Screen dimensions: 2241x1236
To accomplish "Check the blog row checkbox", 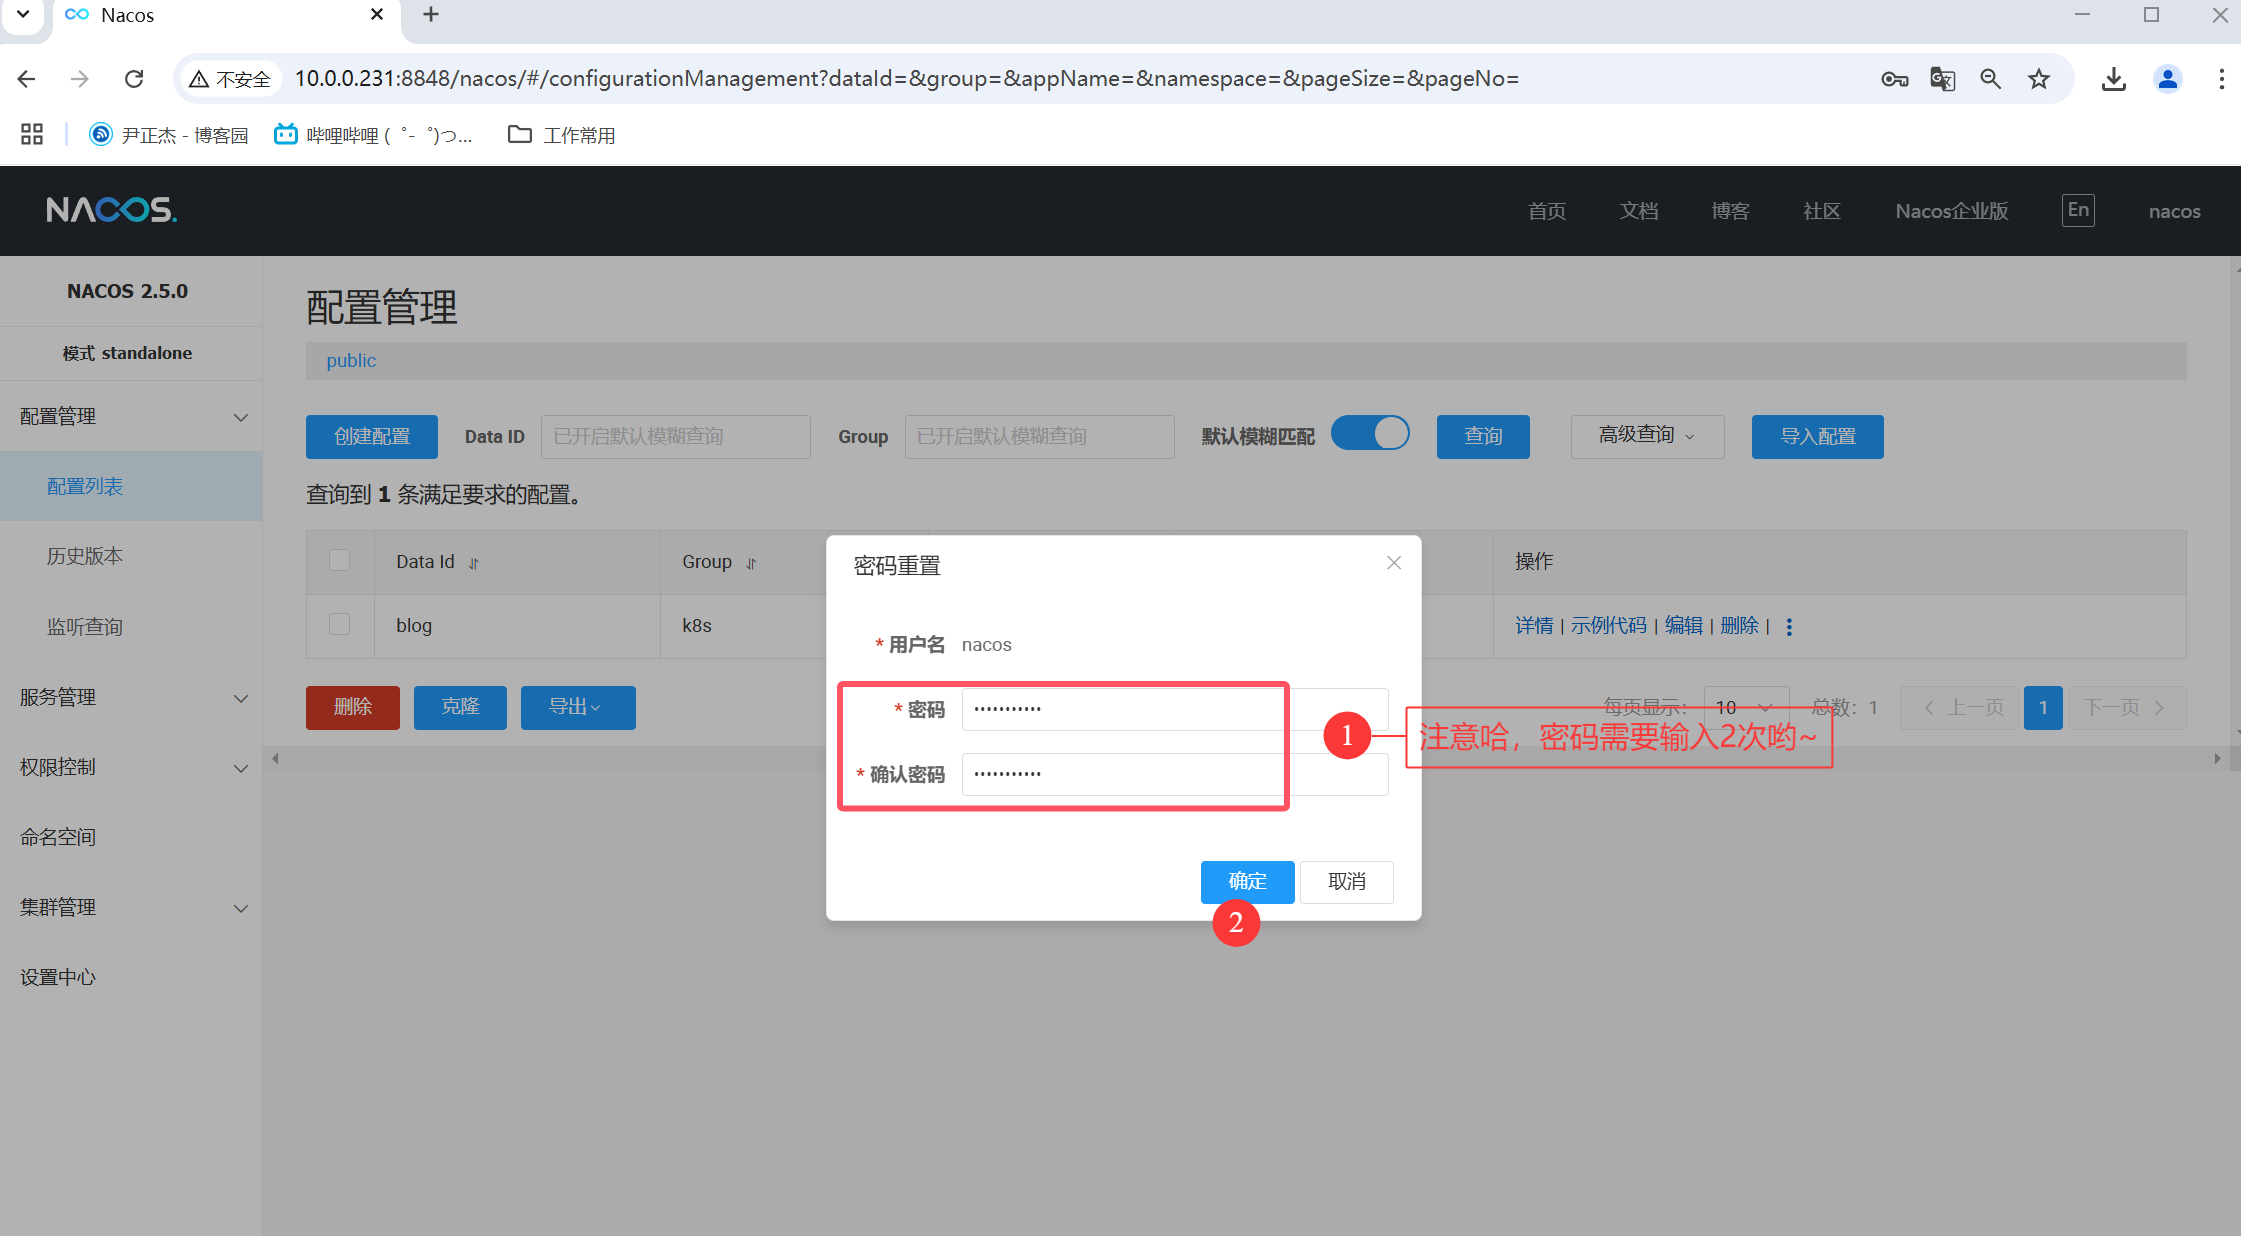I will (x=340, y=625).
